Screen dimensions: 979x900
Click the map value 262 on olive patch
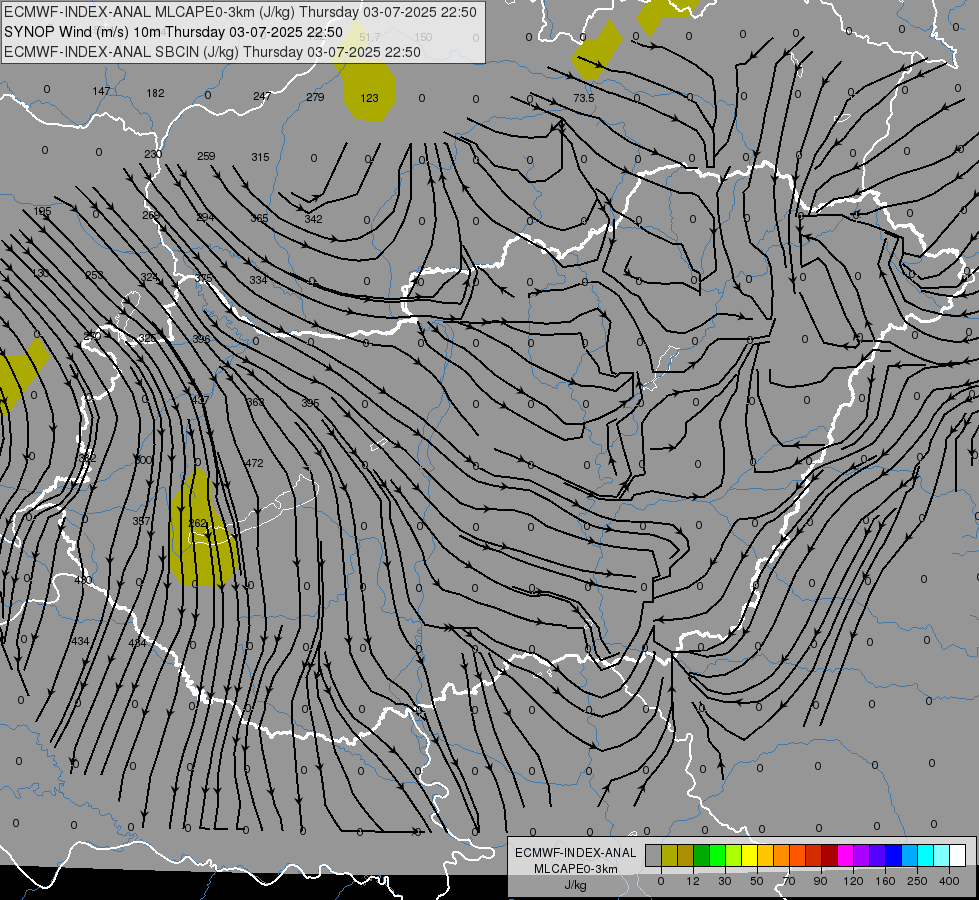[197, 523]
